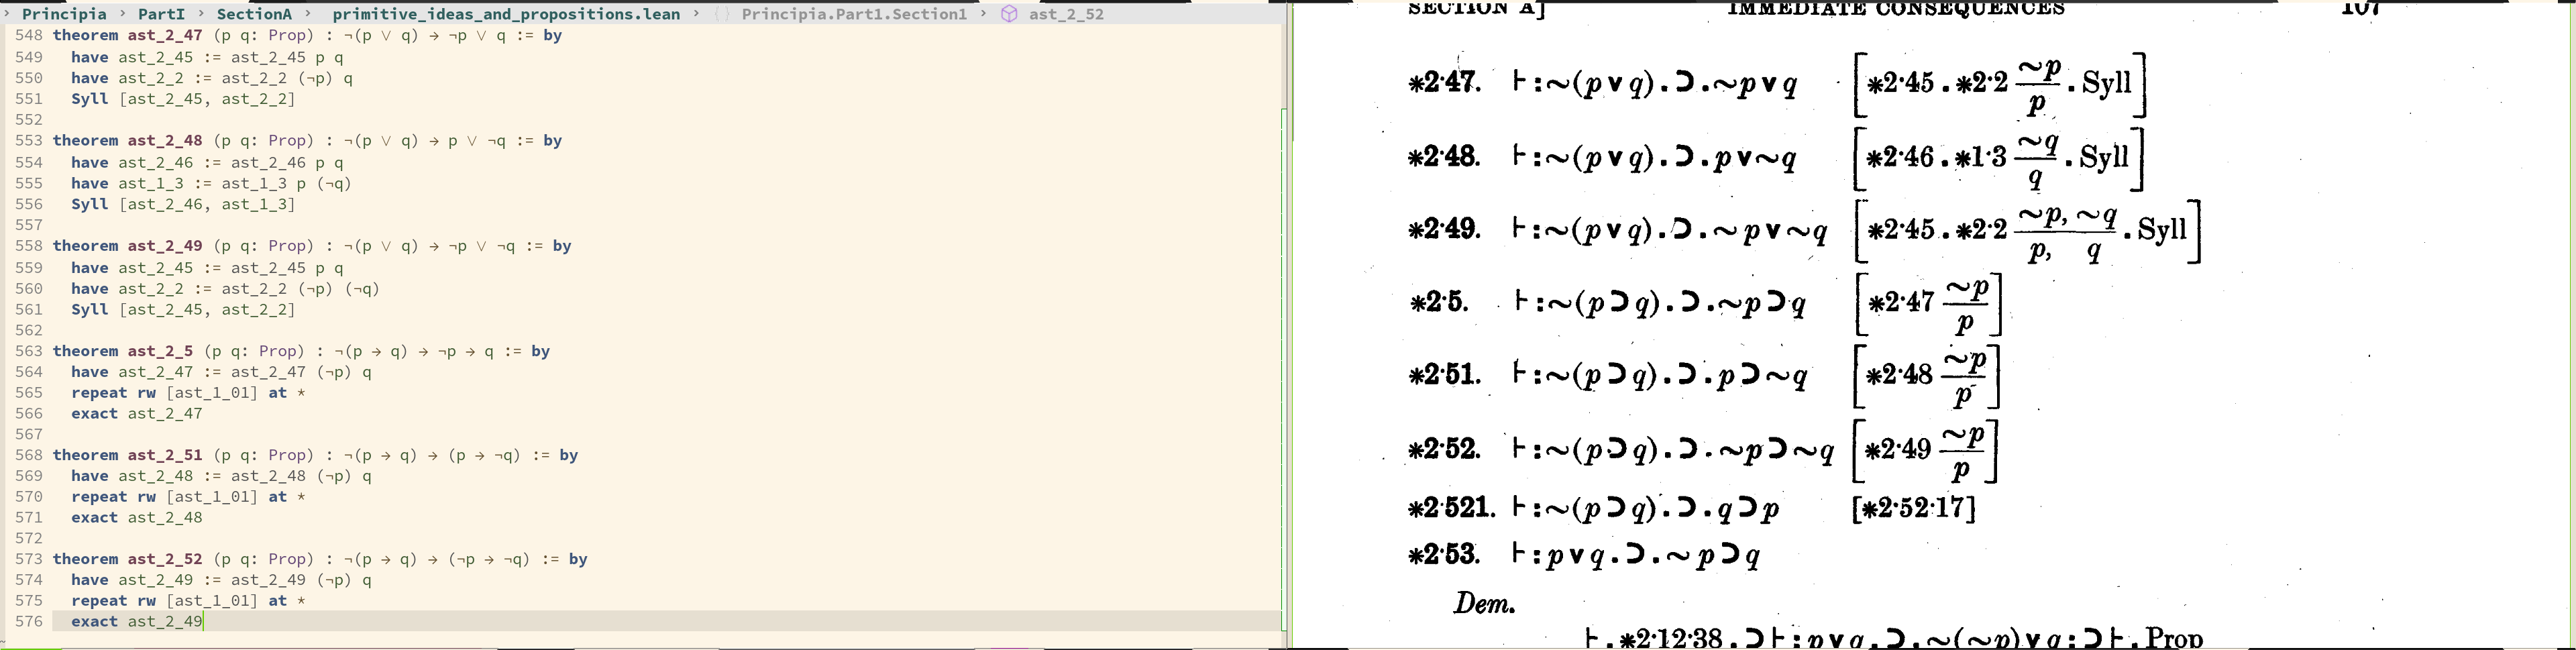Place cursor at end of 'exact ast_2_49' line

point(204,621)
